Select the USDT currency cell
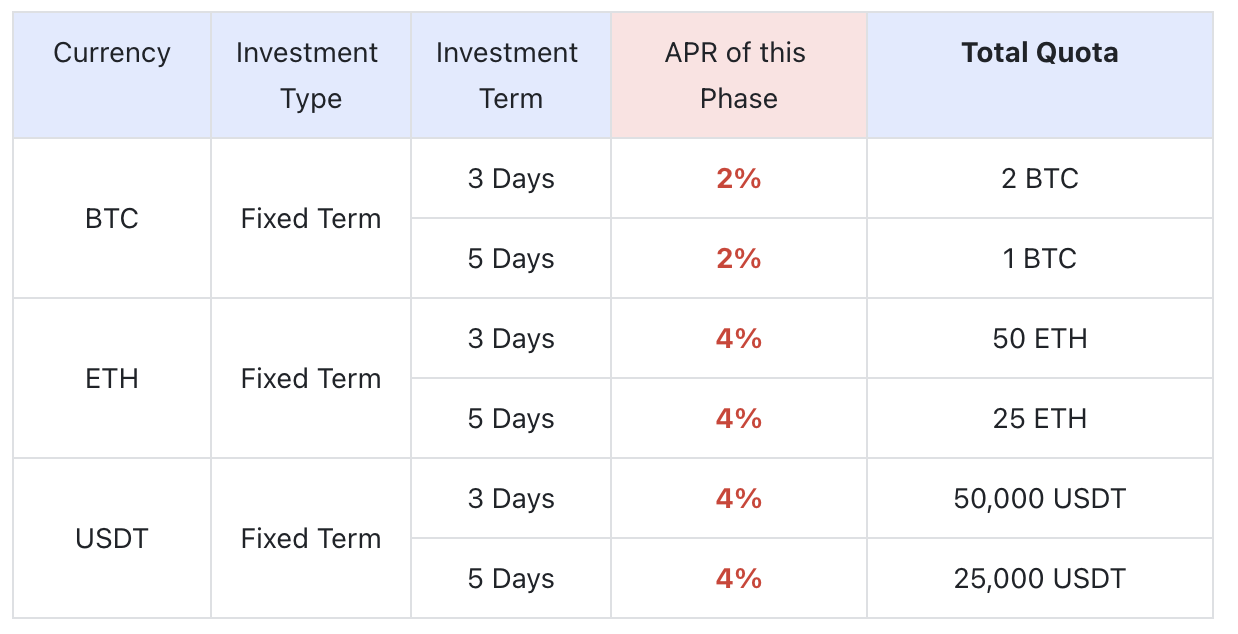The width and height of the screenshot is (1238, 634). 112,539
